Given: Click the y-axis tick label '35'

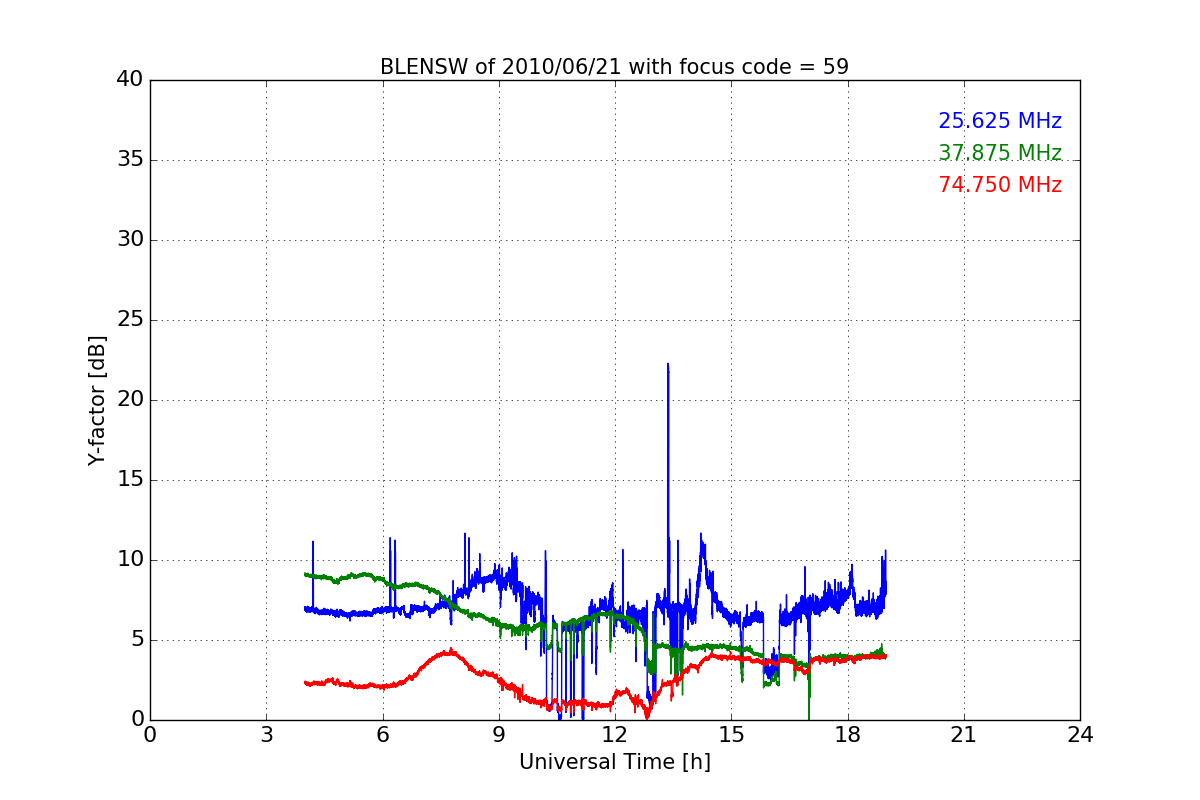Looking at the screenshot, I should (130, 160).
